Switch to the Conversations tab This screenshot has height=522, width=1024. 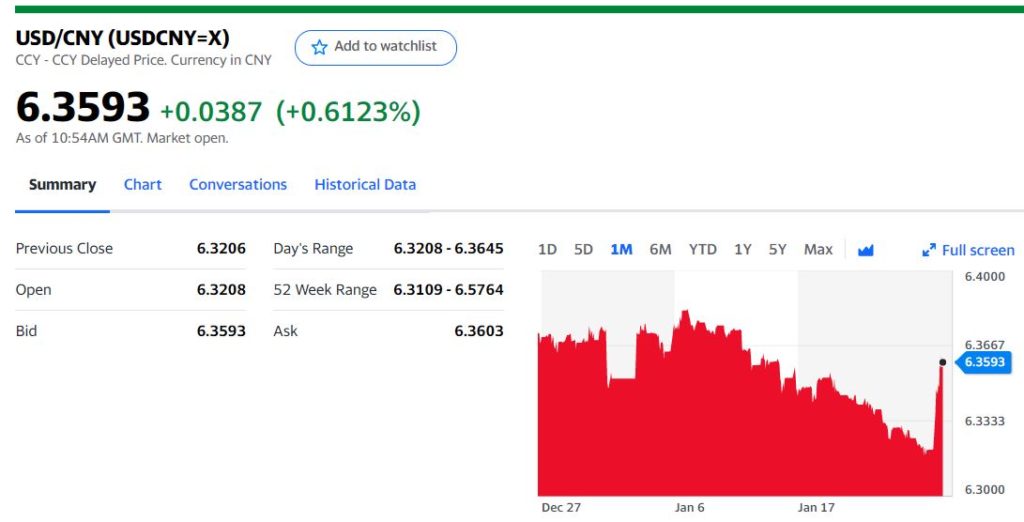click(238, 185)
